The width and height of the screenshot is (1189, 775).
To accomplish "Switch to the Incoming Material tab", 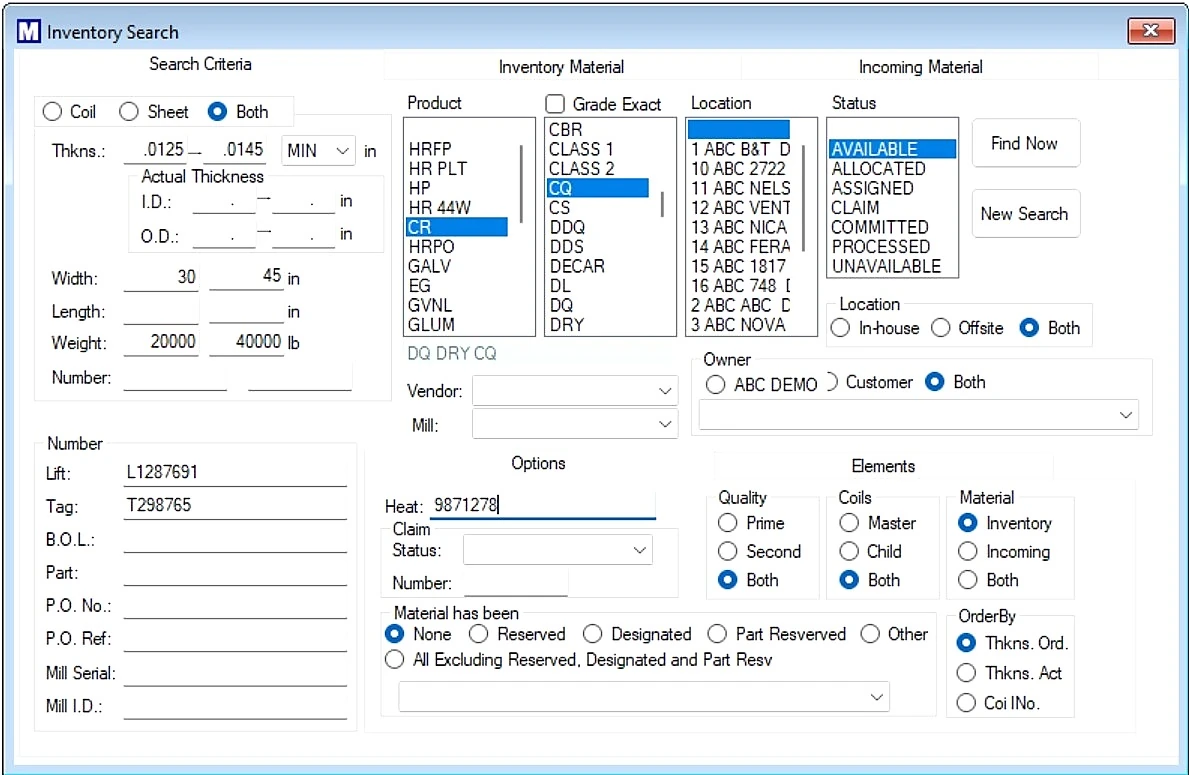I will pos(919,67).
